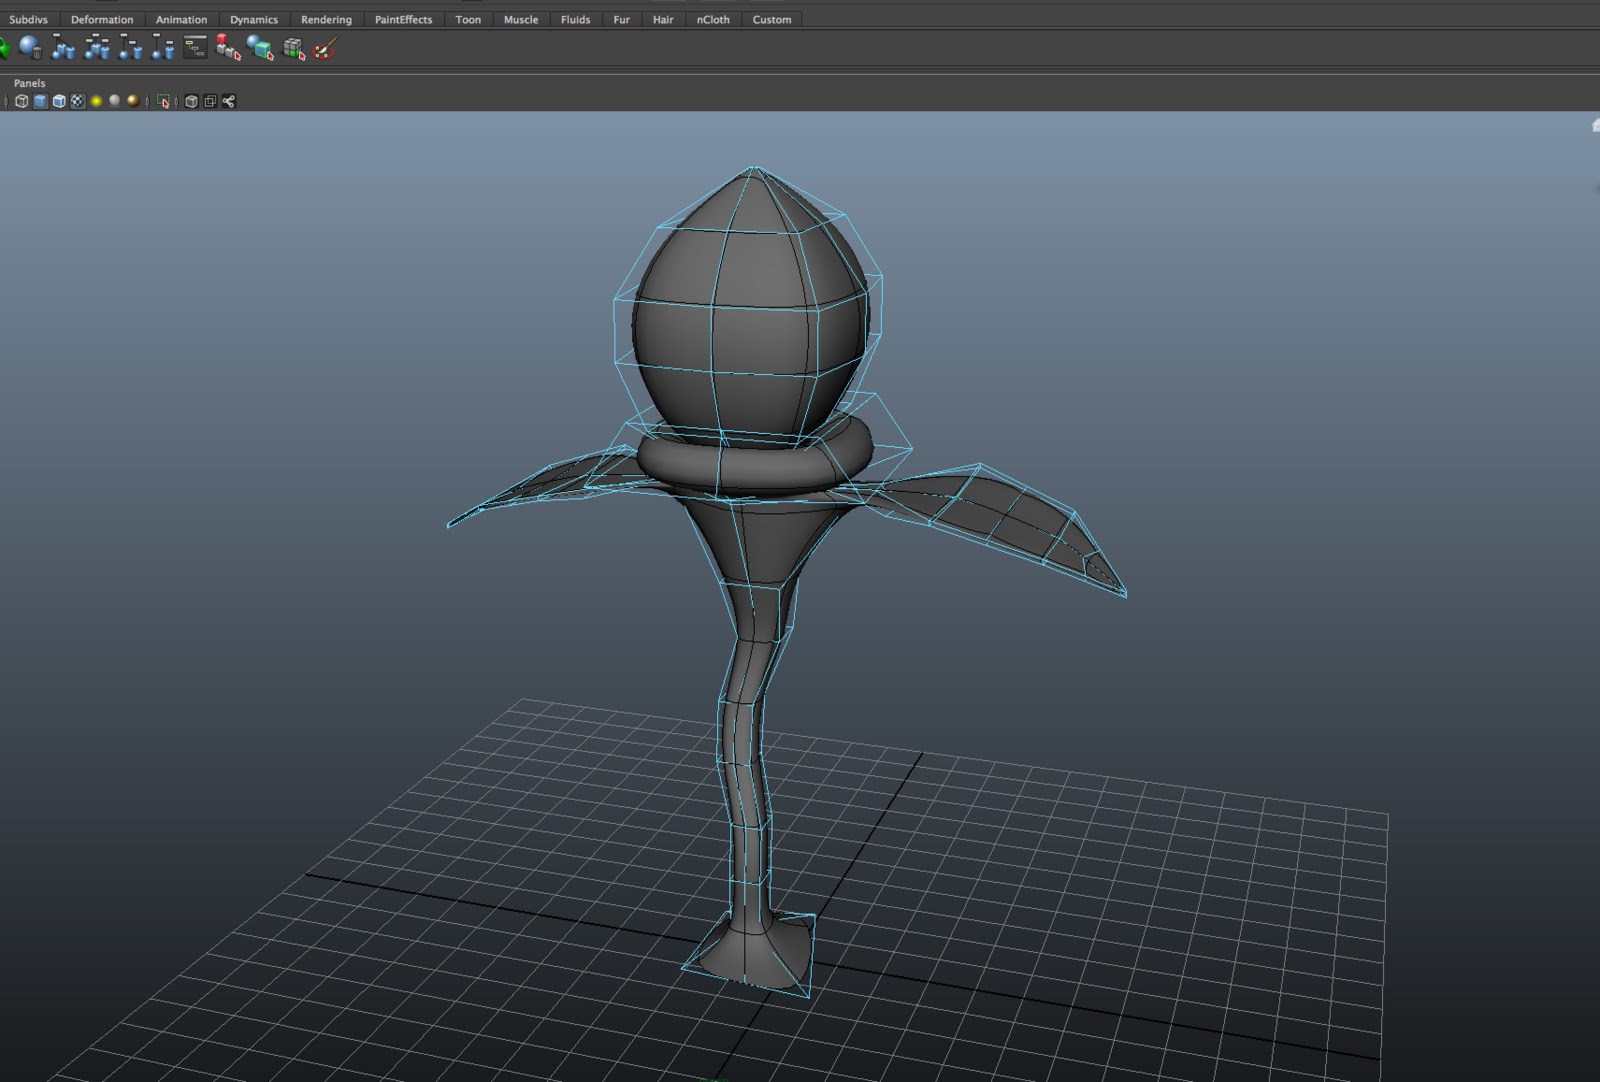Screen dimensions: 1600x1082
Task: Click the Custom menu item
Action: coord(771,19)
